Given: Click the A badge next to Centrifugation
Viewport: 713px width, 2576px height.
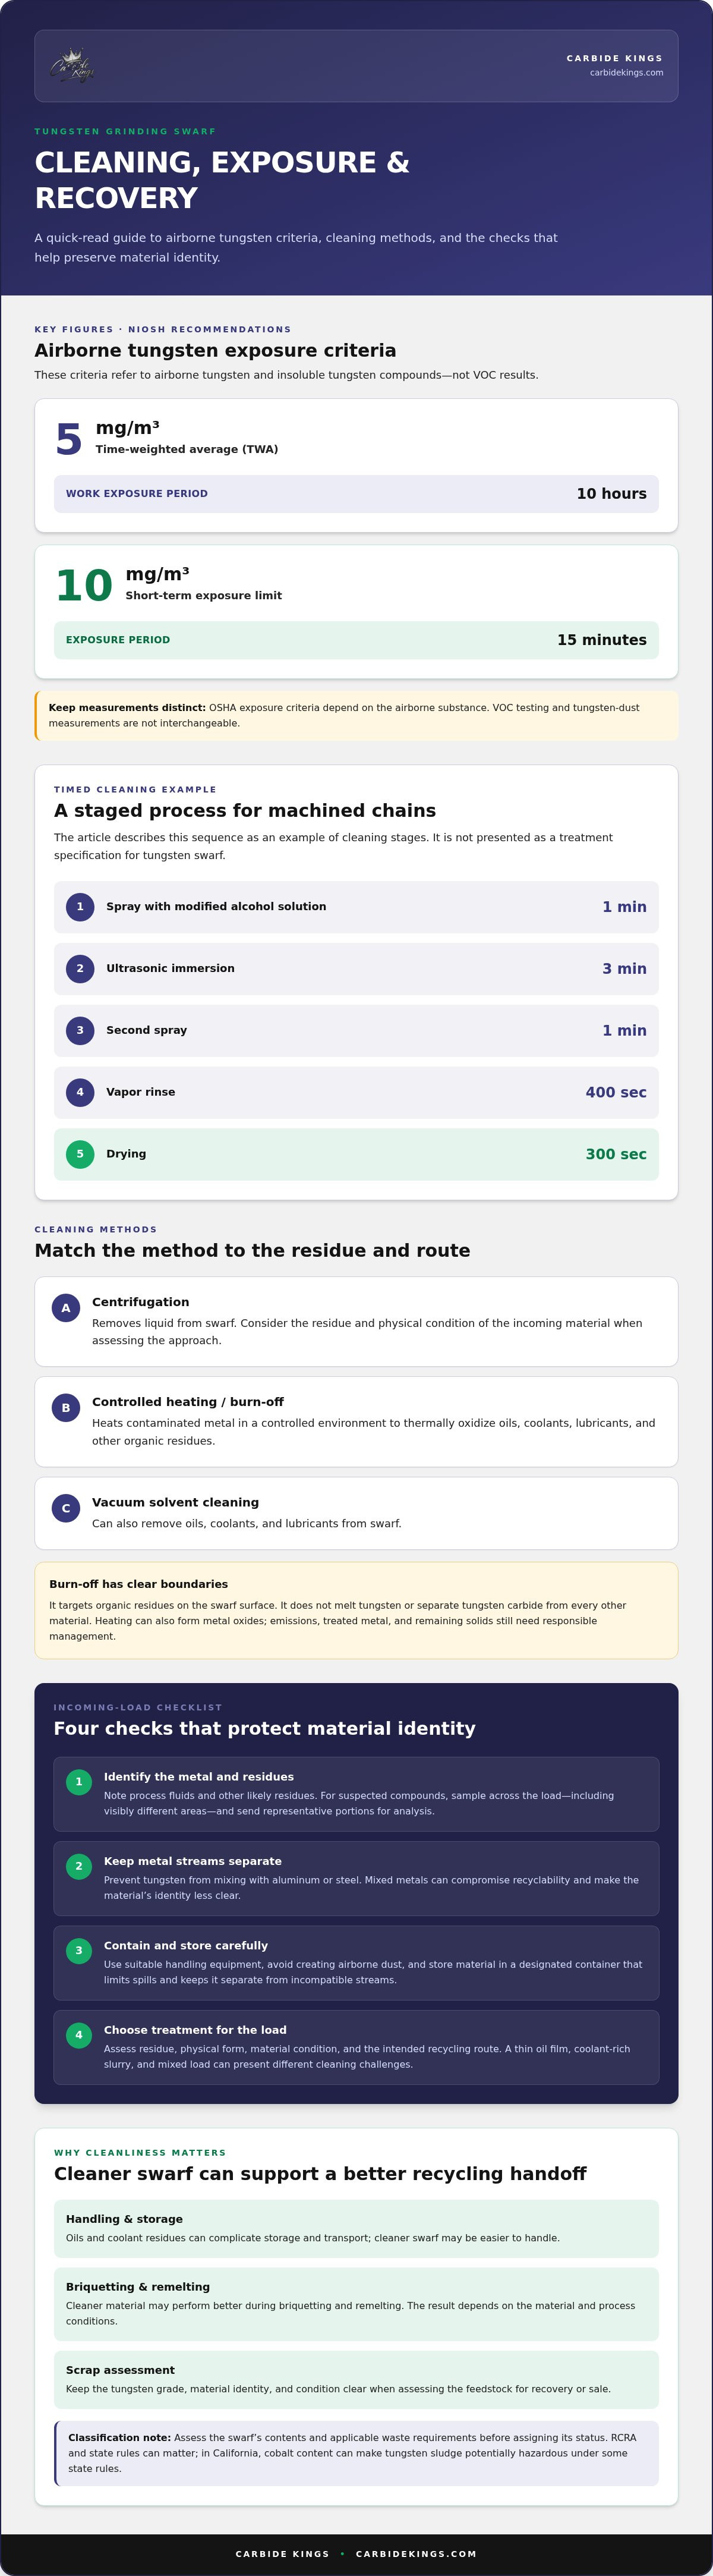Looking at the screenshot, I should pos(66,1308).
